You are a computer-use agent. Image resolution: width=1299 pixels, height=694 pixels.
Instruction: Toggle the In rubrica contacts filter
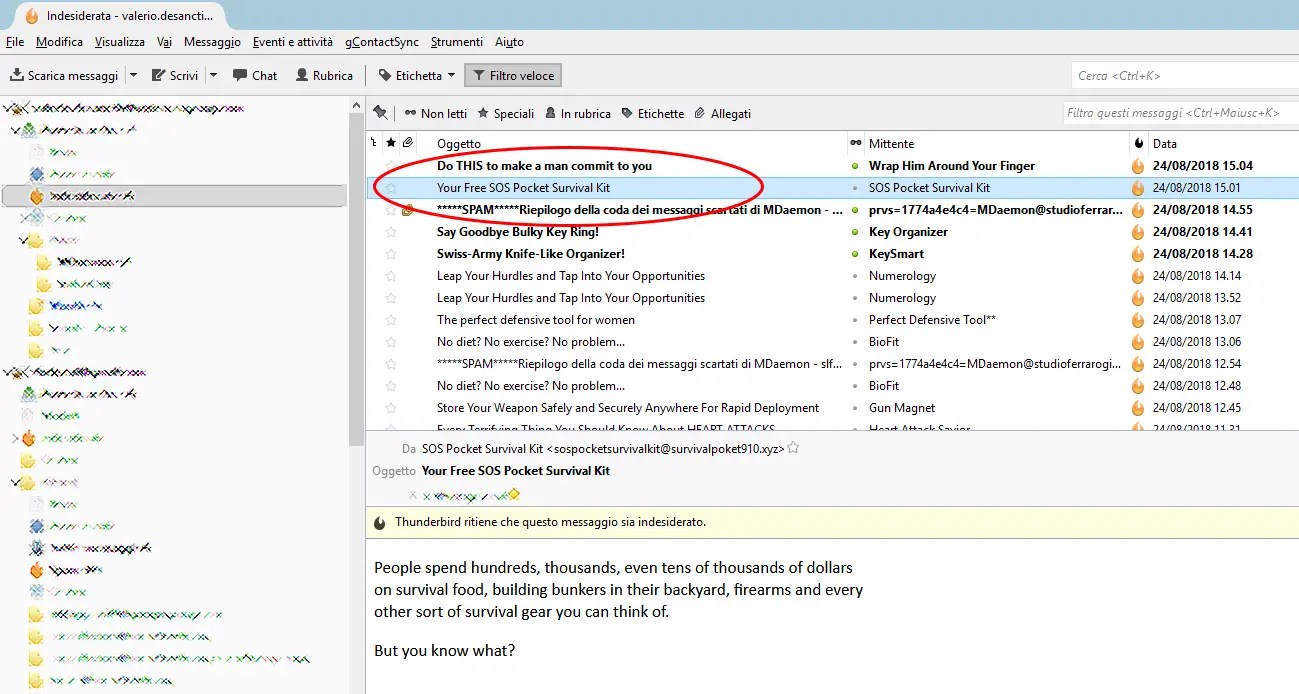click(578, 113)
